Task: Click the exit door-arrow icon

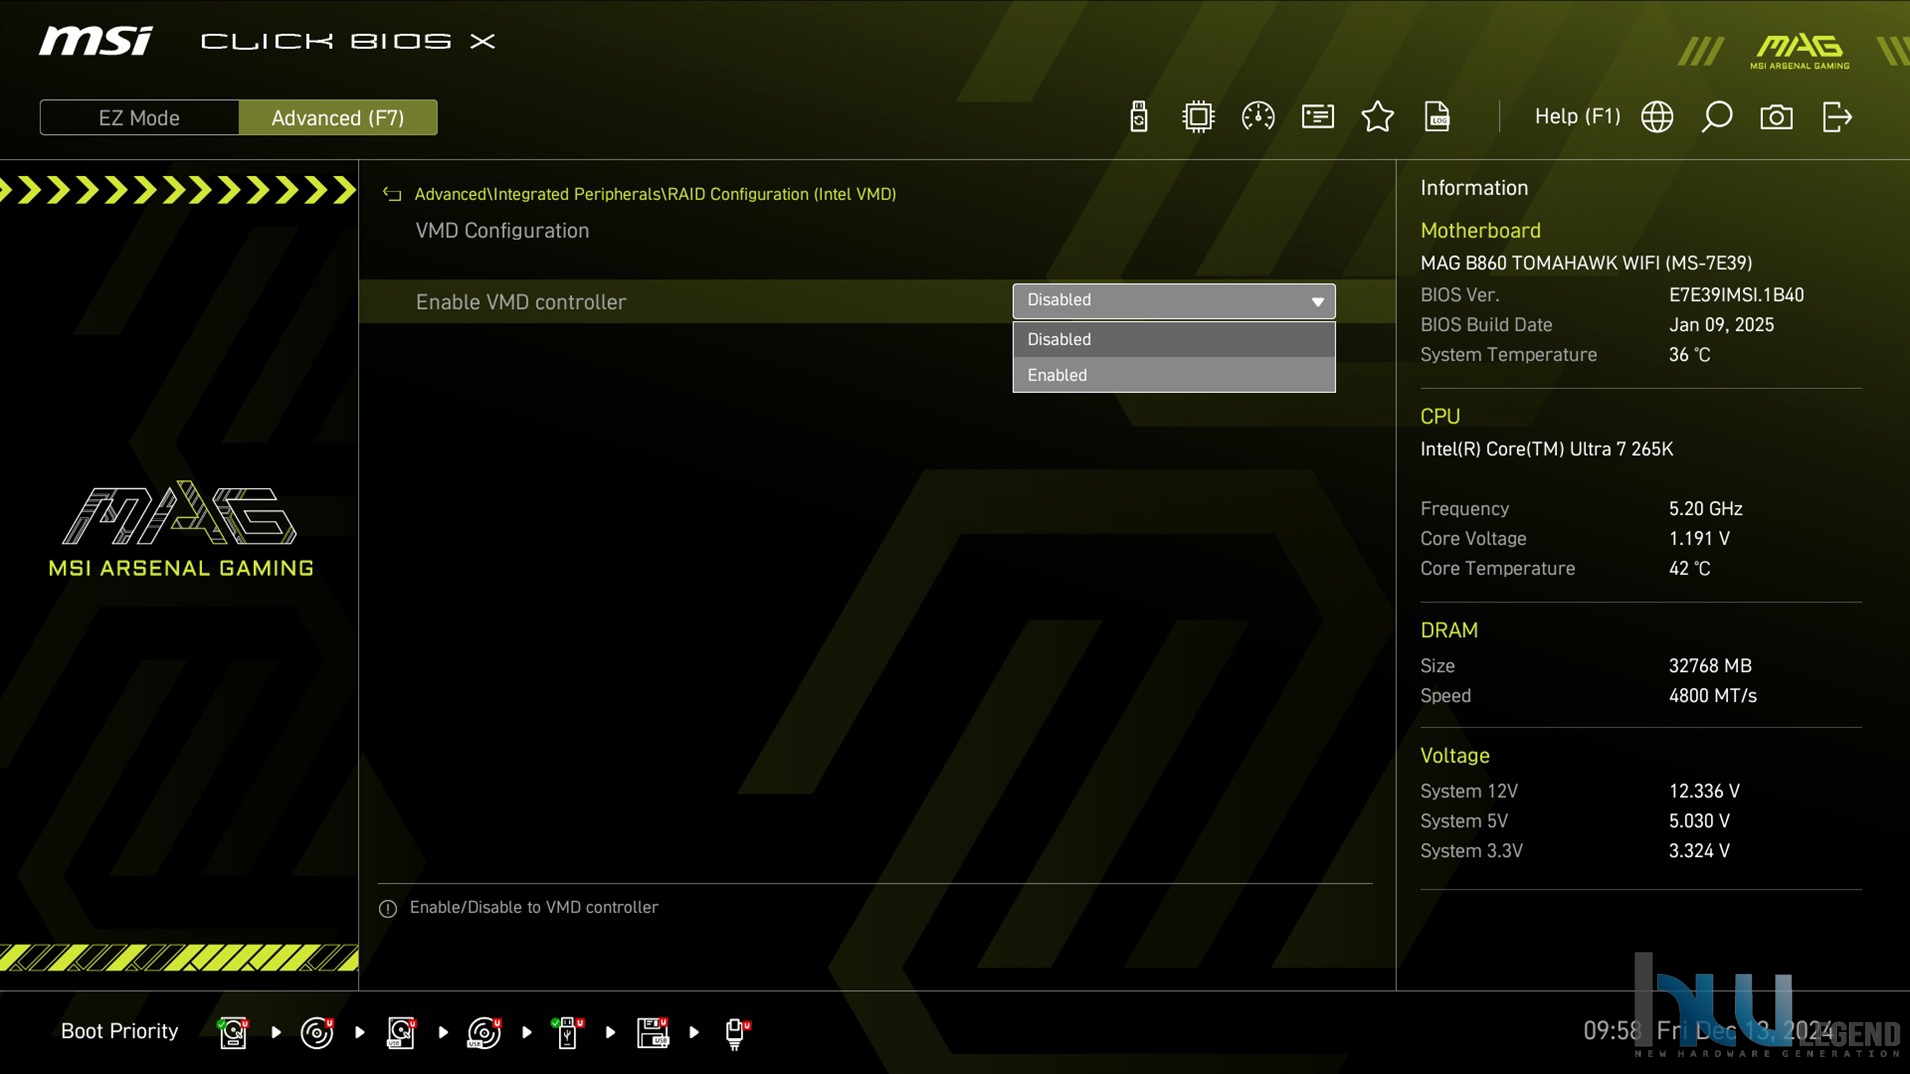Action: click(x=1837, y=117)
